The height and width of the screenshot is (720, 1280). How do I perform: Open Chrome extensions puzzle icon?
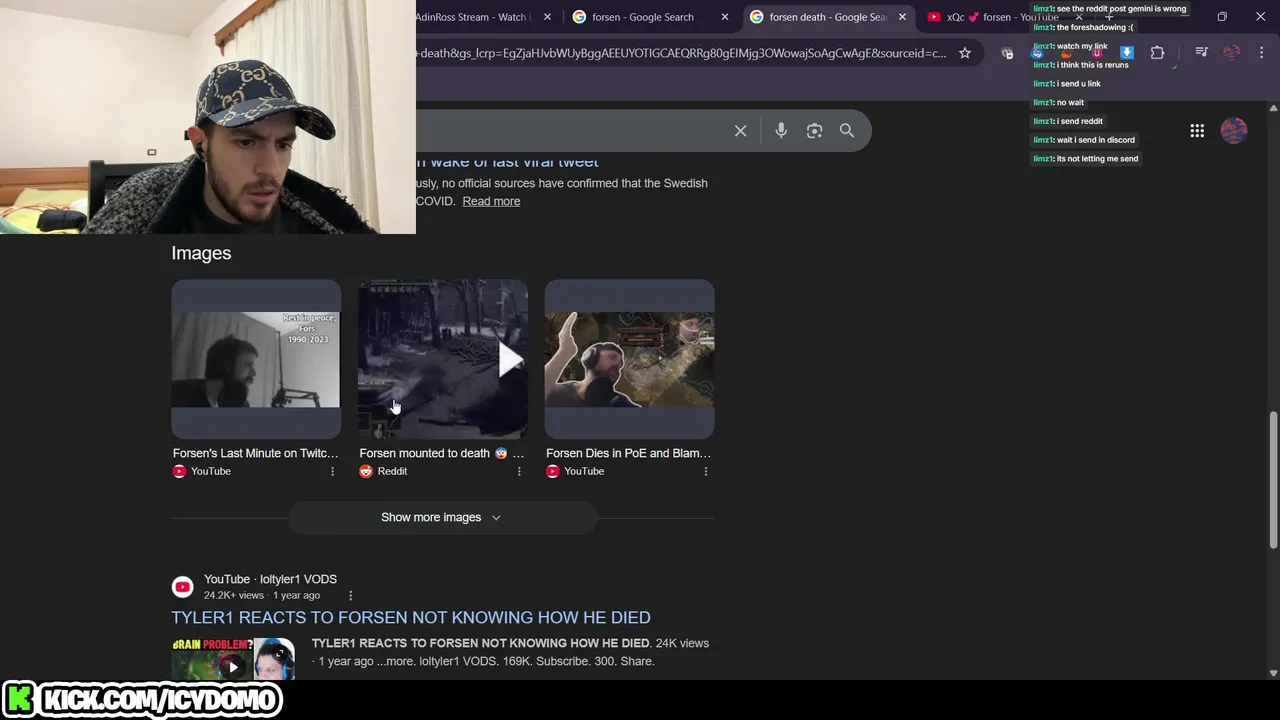click(x=1157, y=53)
